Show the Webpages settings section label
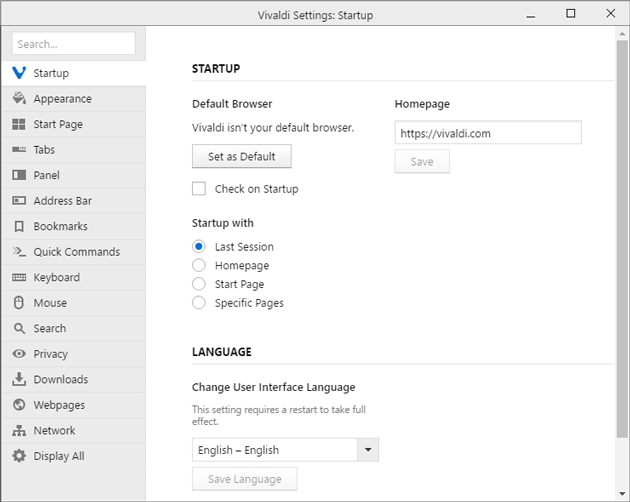The width and height of the screenshot is (630, 502). point(59,405)
